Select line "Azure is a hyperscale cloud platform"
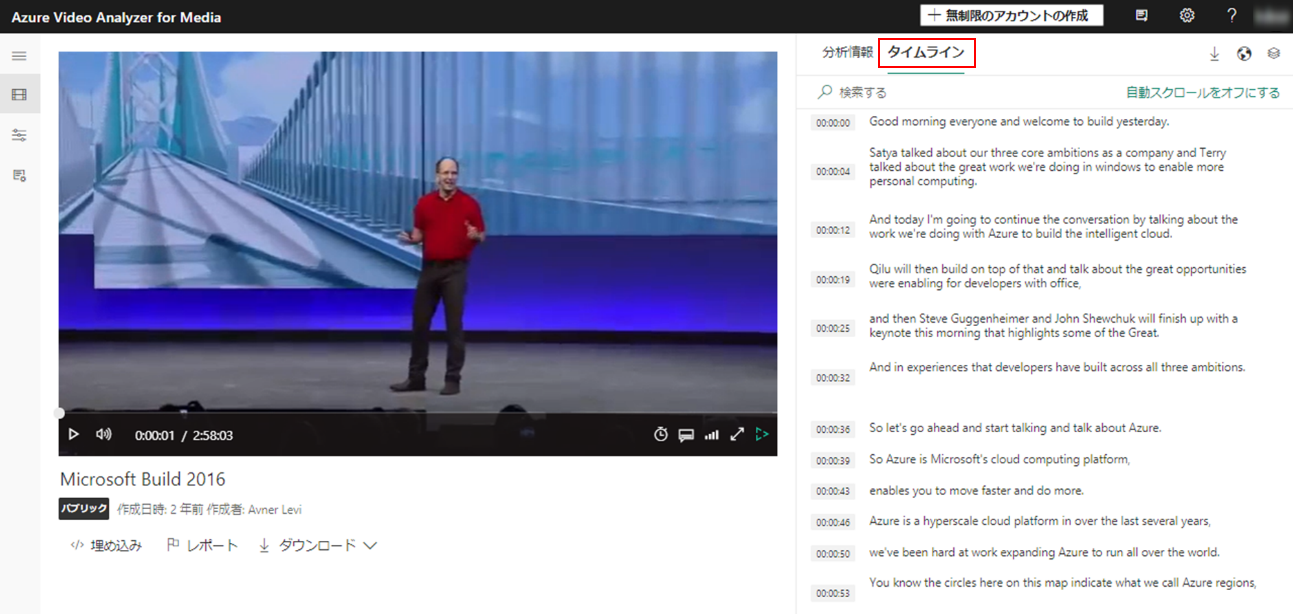 1041,521
